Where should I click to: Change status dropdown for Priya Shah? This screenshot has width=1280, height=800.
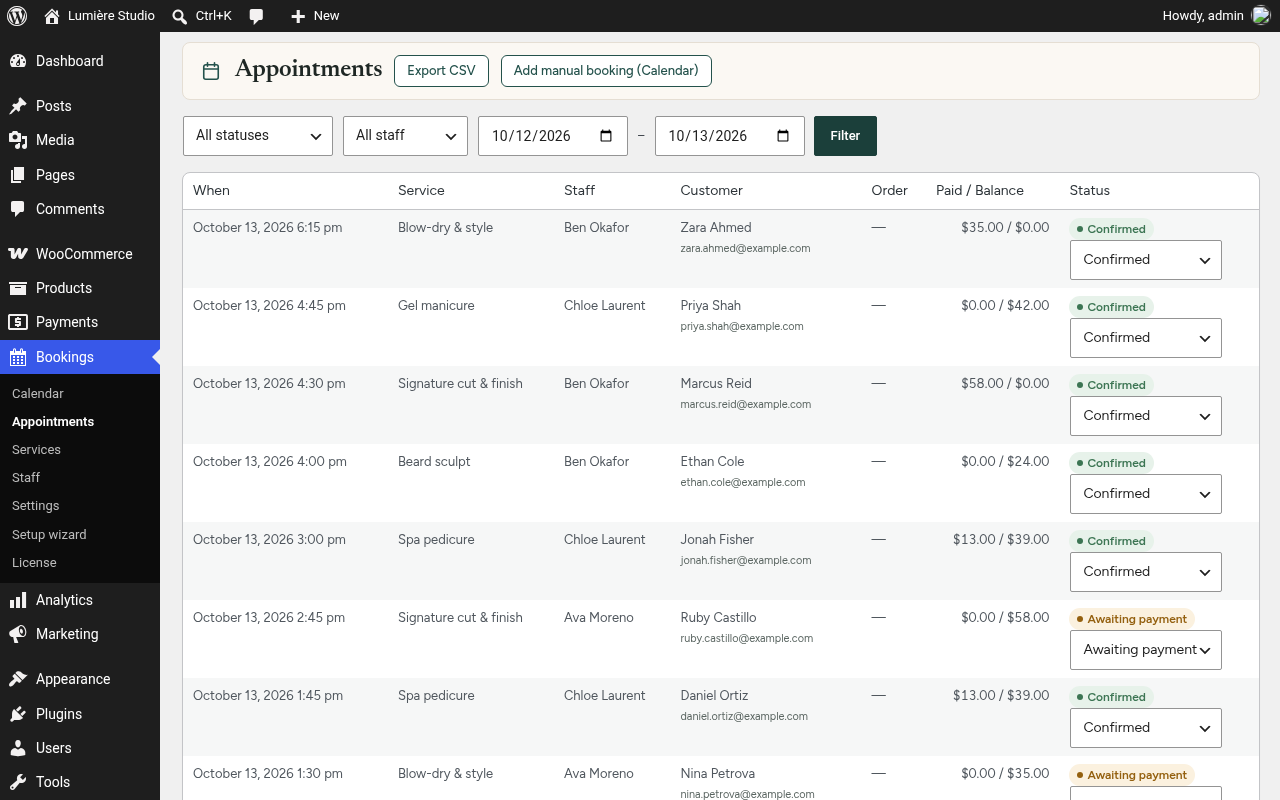1146,338
